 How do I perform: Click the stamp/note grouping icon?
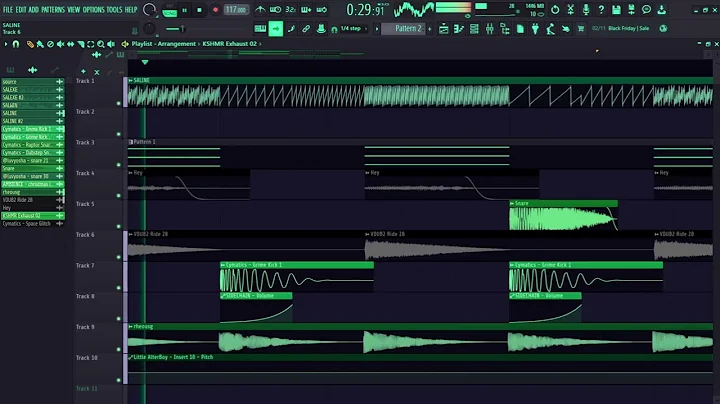coord(321,28)
